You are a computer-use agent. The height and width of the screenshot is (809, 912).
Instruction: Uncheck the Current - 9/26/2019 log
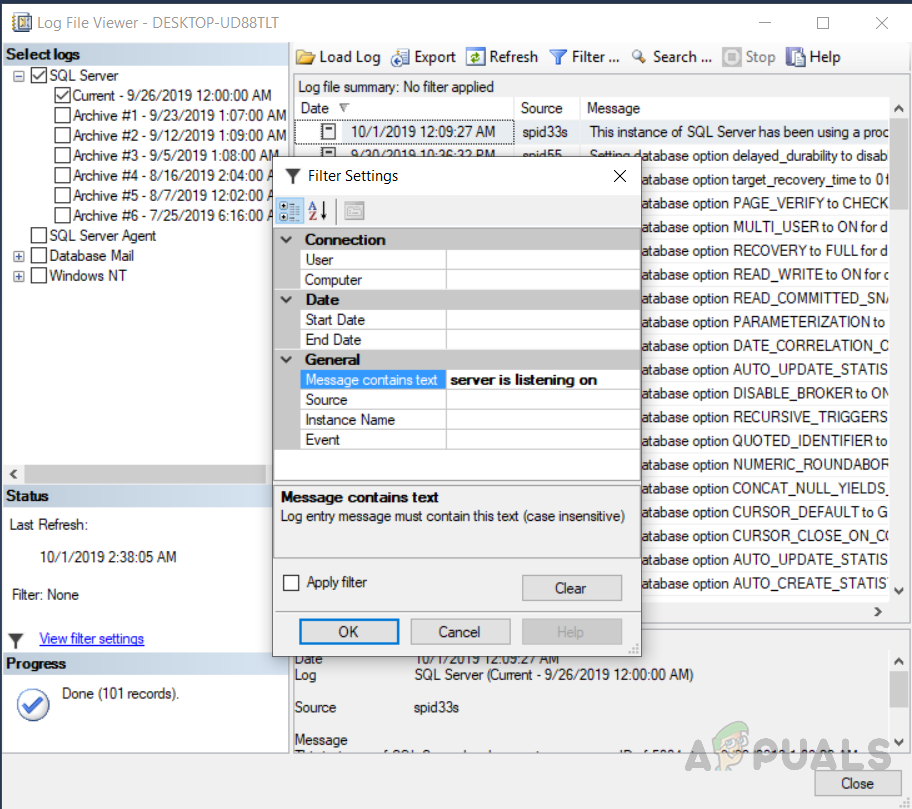62,95
